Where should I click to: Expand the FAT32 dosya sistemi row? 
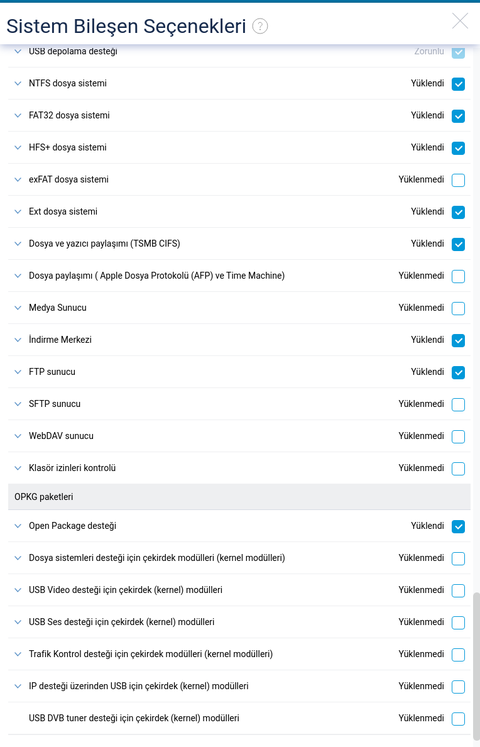(18, 115)
